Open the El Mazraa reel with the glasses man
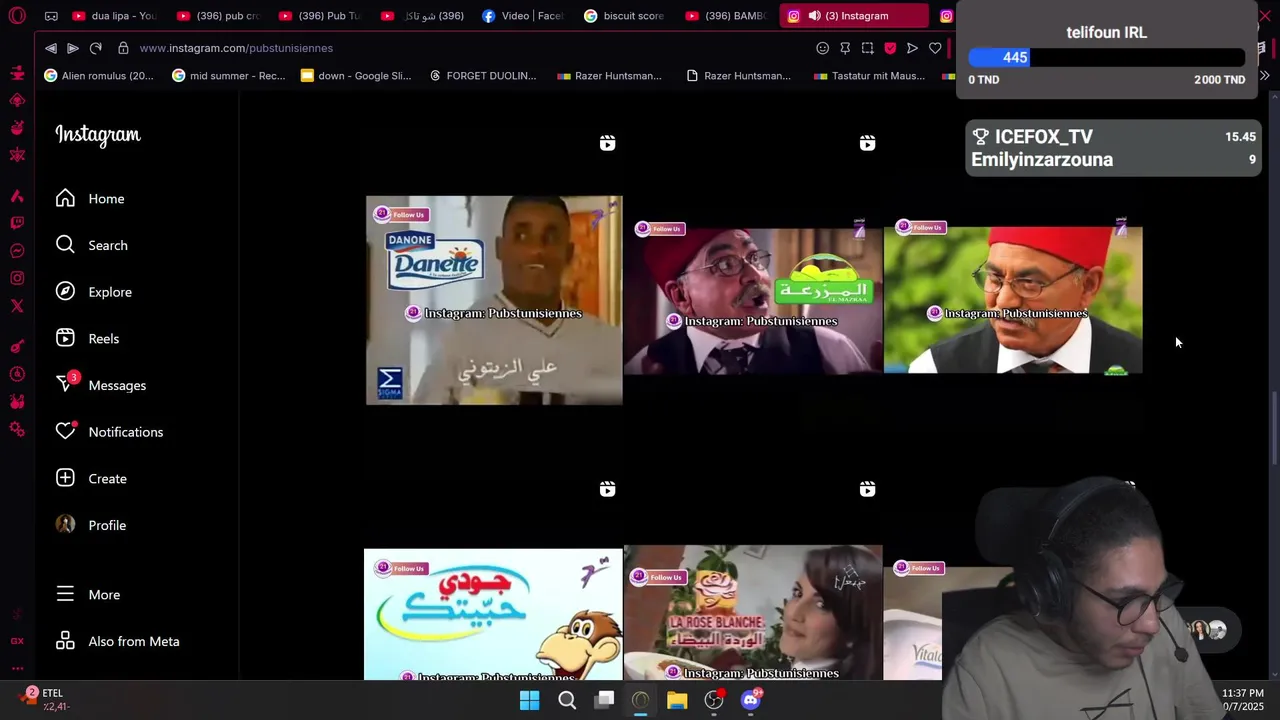 click(753, 300)
